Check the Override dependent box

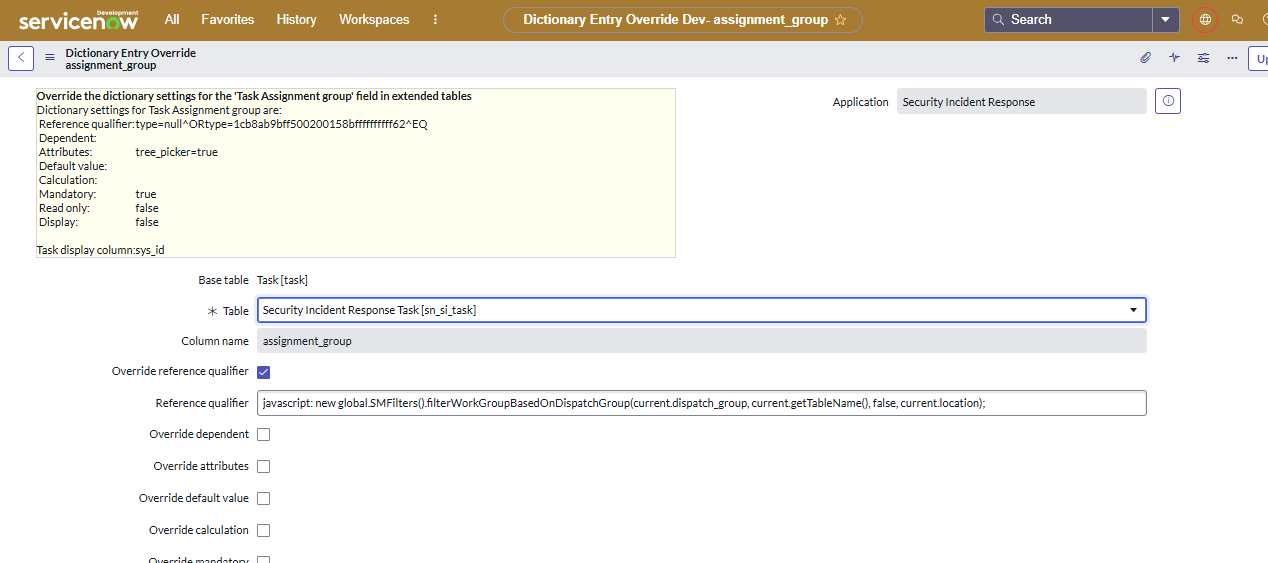[x=264, y=434]
